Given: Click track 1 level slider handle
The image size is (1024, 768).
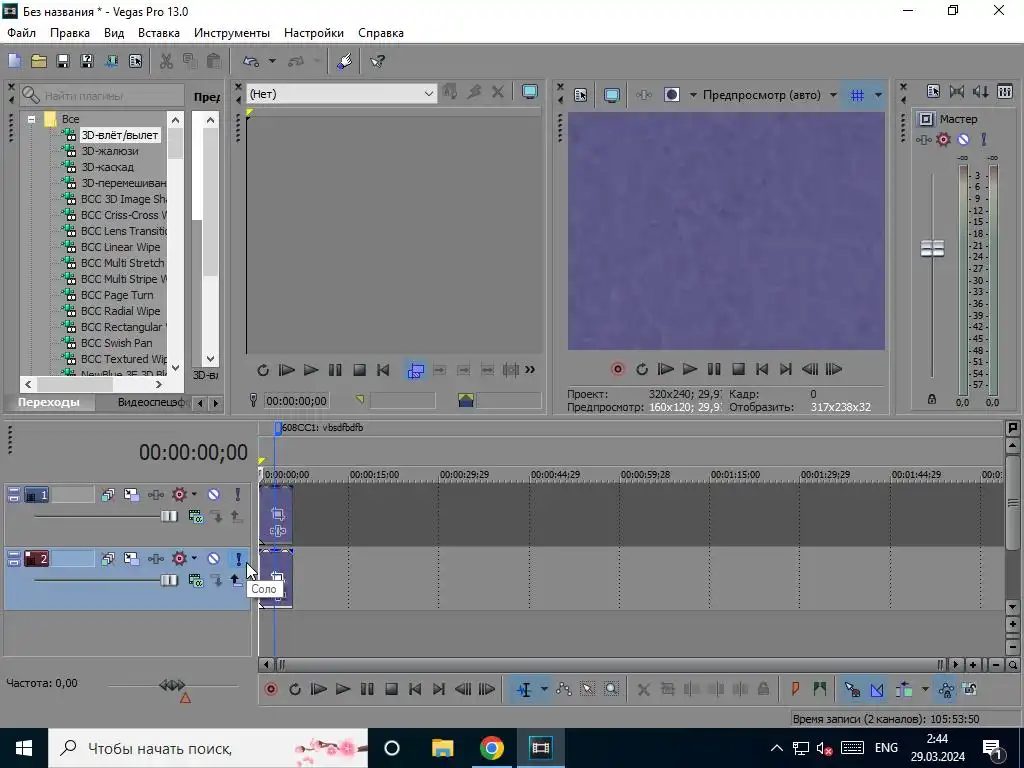Looking at the screenshot, I should [169, 516].
